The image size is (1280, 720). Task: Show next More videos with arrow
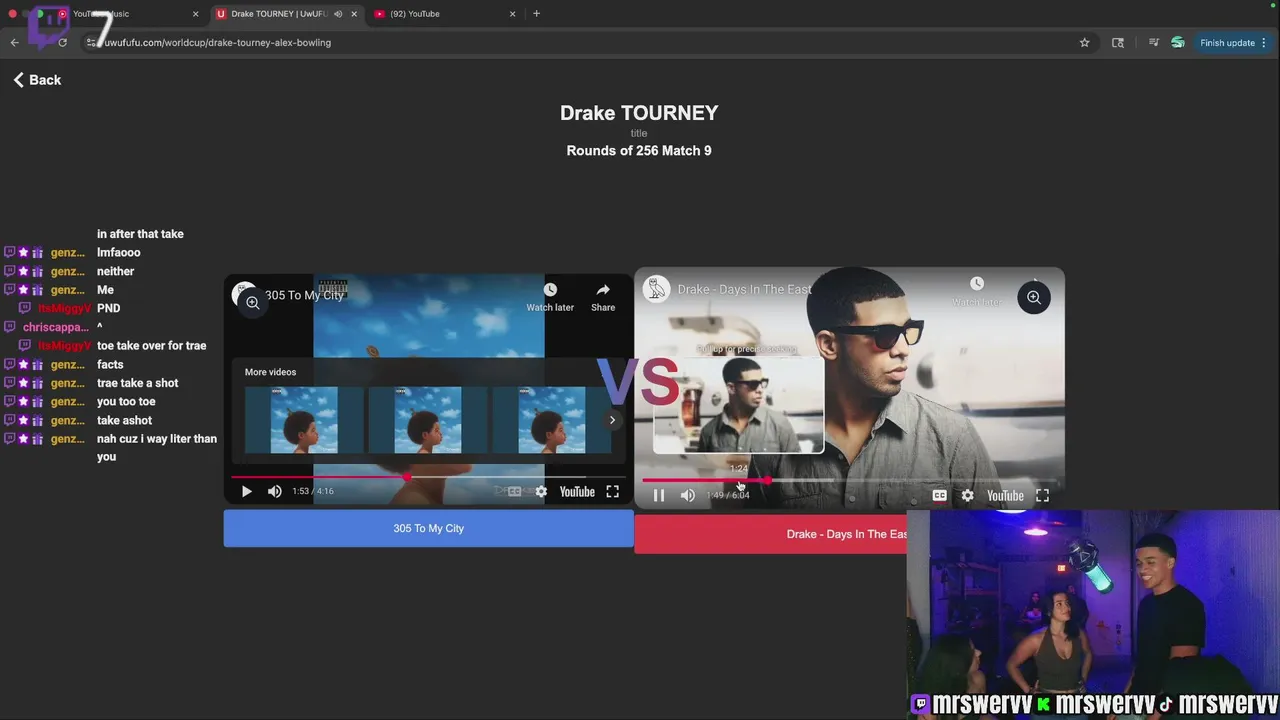(612, 420)
